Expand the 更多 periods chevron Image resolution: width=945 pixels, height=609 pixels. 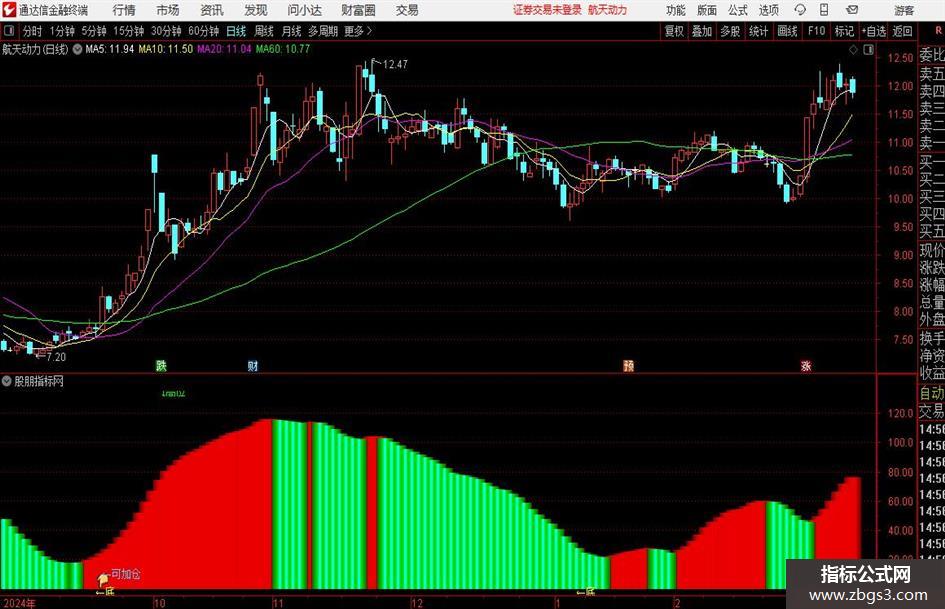click(369, 31)
